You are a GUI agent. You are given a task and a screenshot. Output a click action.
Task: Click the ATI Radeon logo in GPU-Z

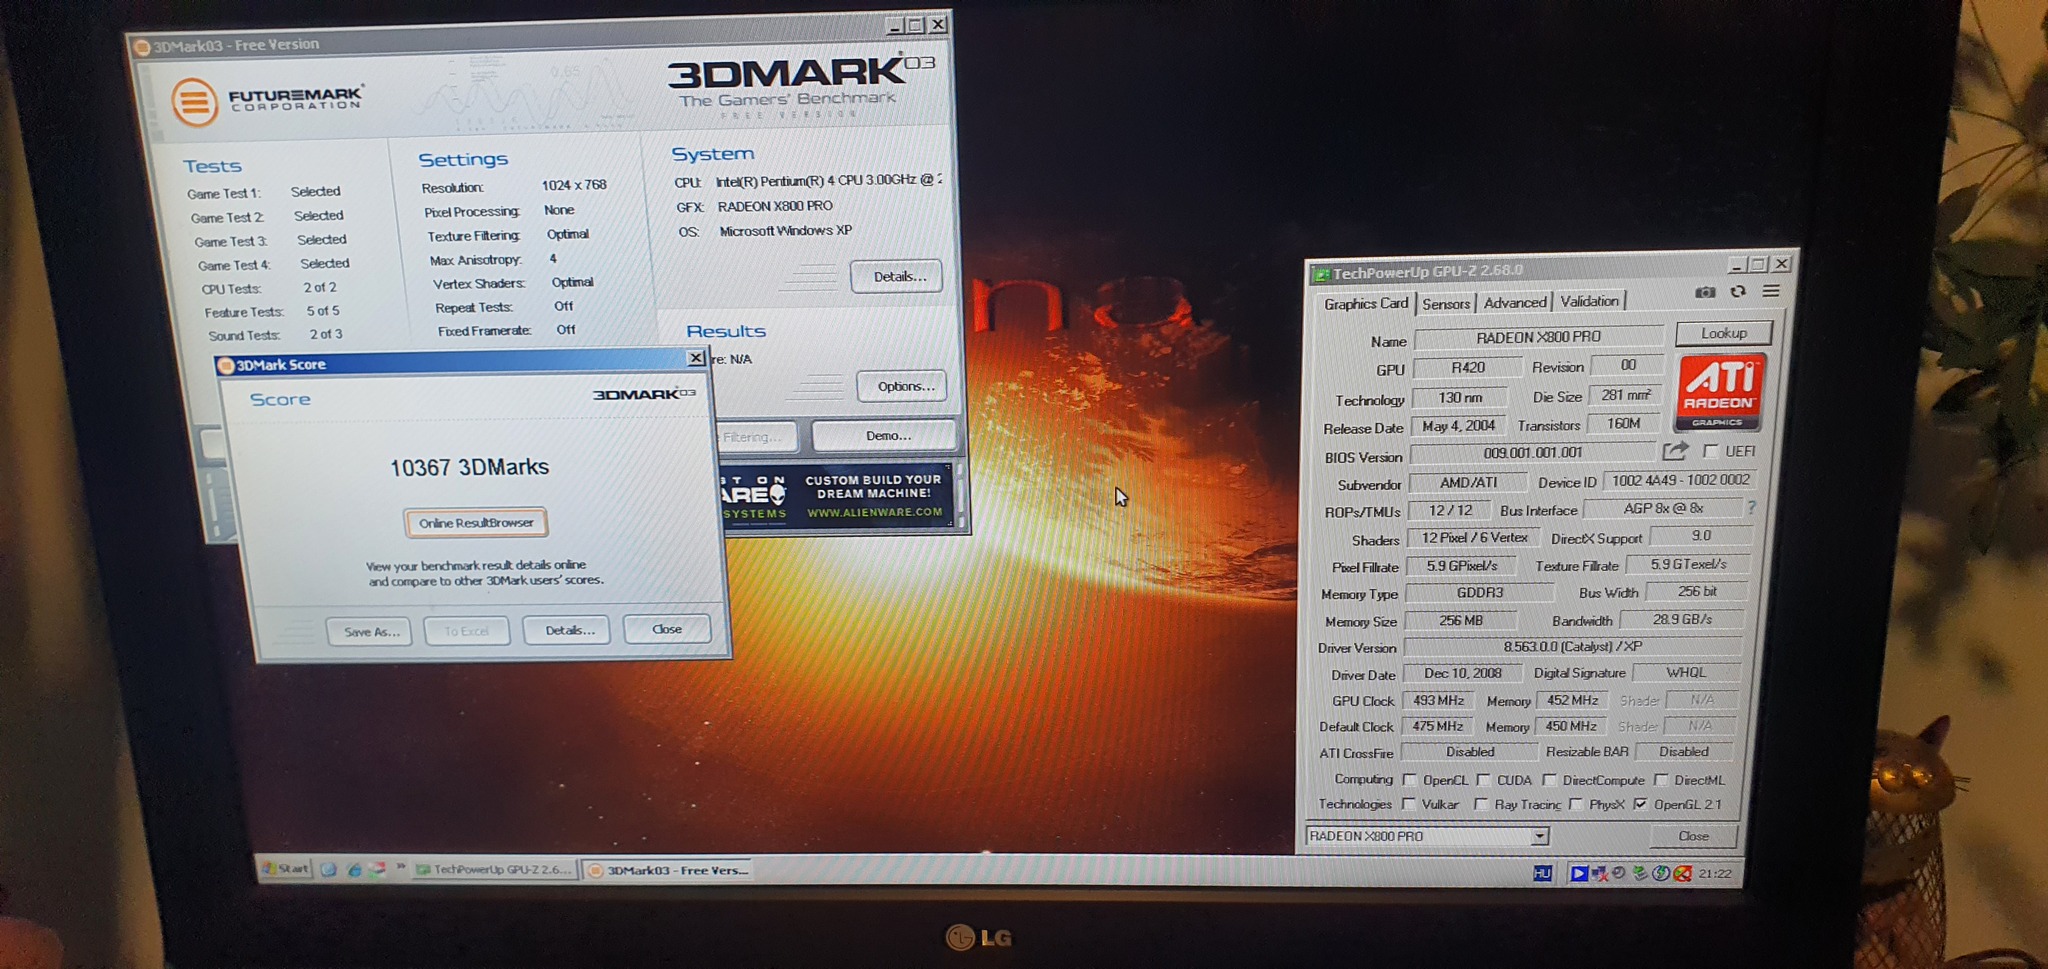click(1720, 392)
